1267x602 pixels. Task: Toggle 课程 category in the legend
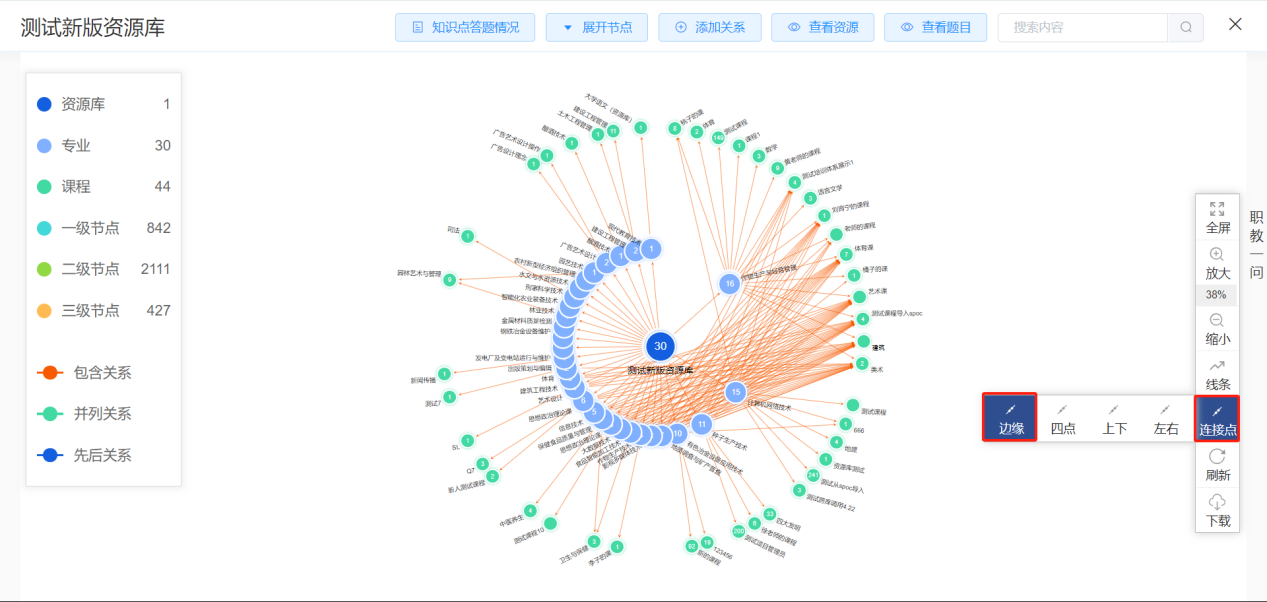(44, 187)
